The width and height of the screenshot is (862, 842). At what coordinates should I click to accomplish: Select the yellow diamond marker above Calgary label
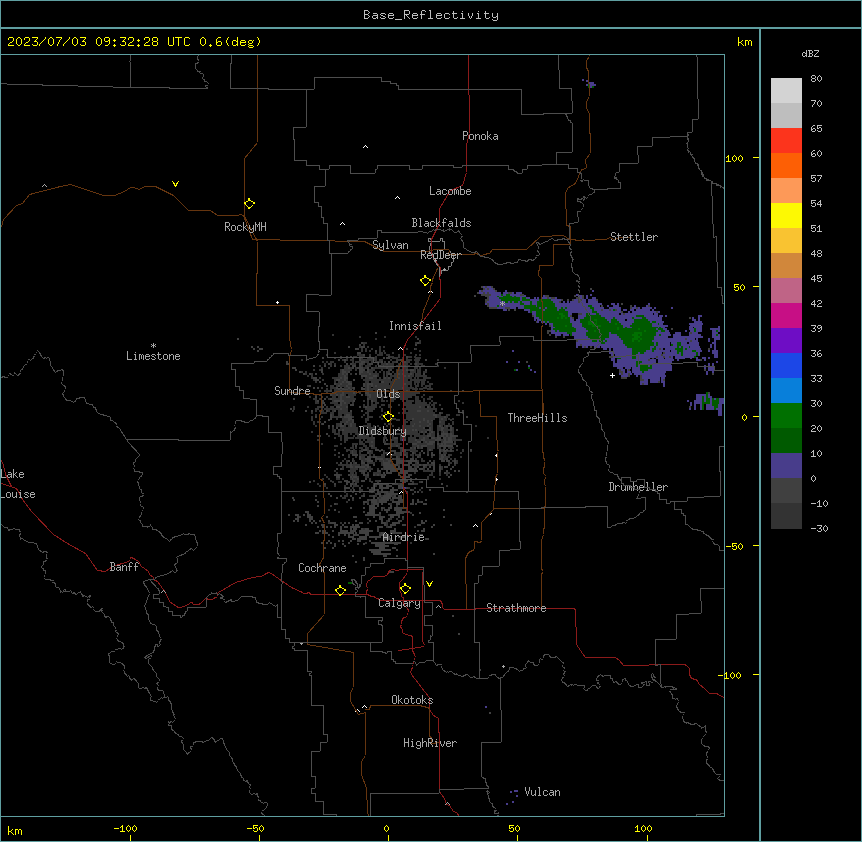pyautogui.click(x=405, y=589)
